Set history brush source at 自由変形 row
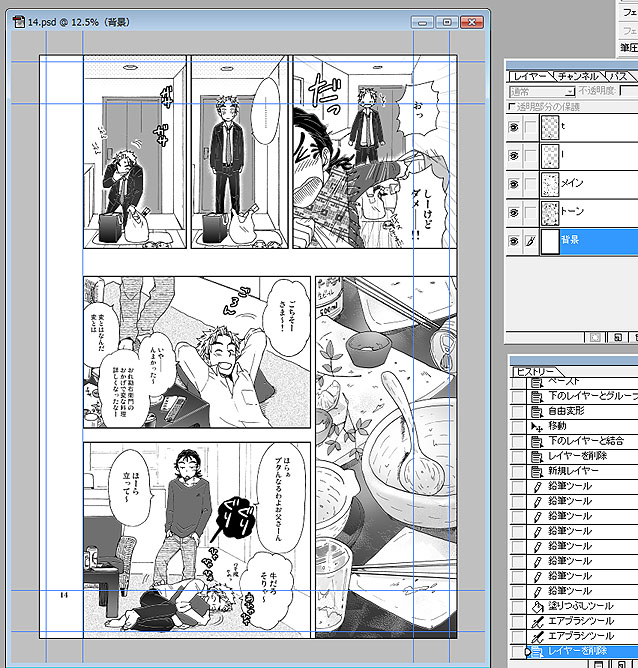638x668 pixels. pyautogui.click(x=517, y=412)
